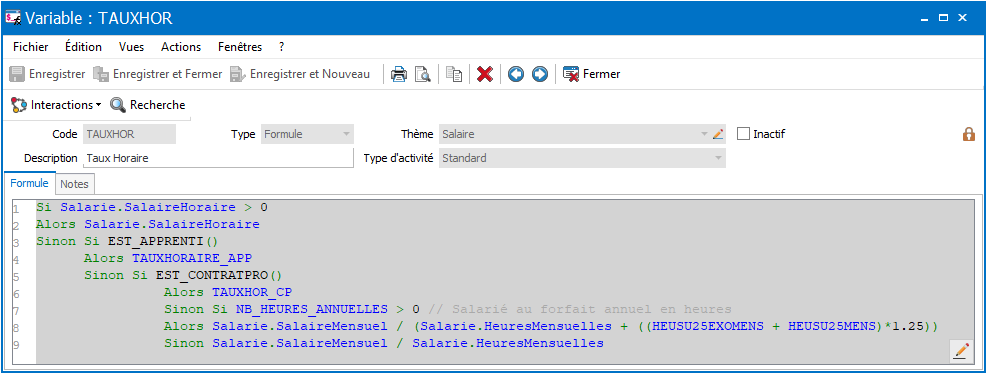987x374 pixels.
Task: Go to previous record arrow
Action: 516,74
